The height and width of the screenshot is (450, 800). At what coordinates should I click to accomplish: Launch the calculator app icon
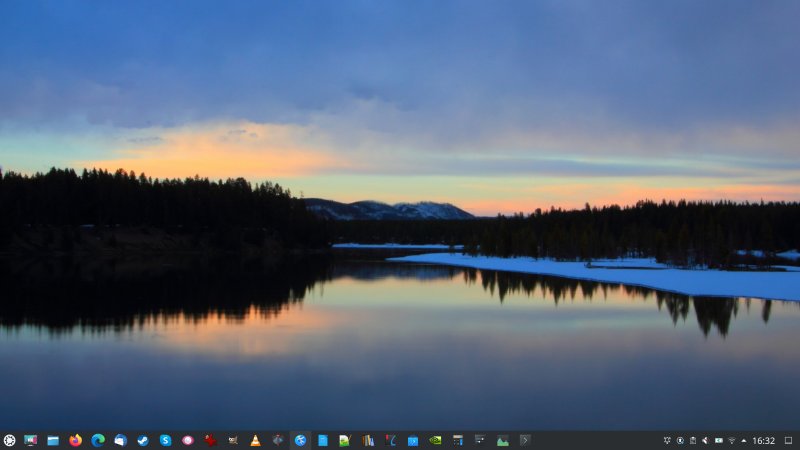(458, 440)
